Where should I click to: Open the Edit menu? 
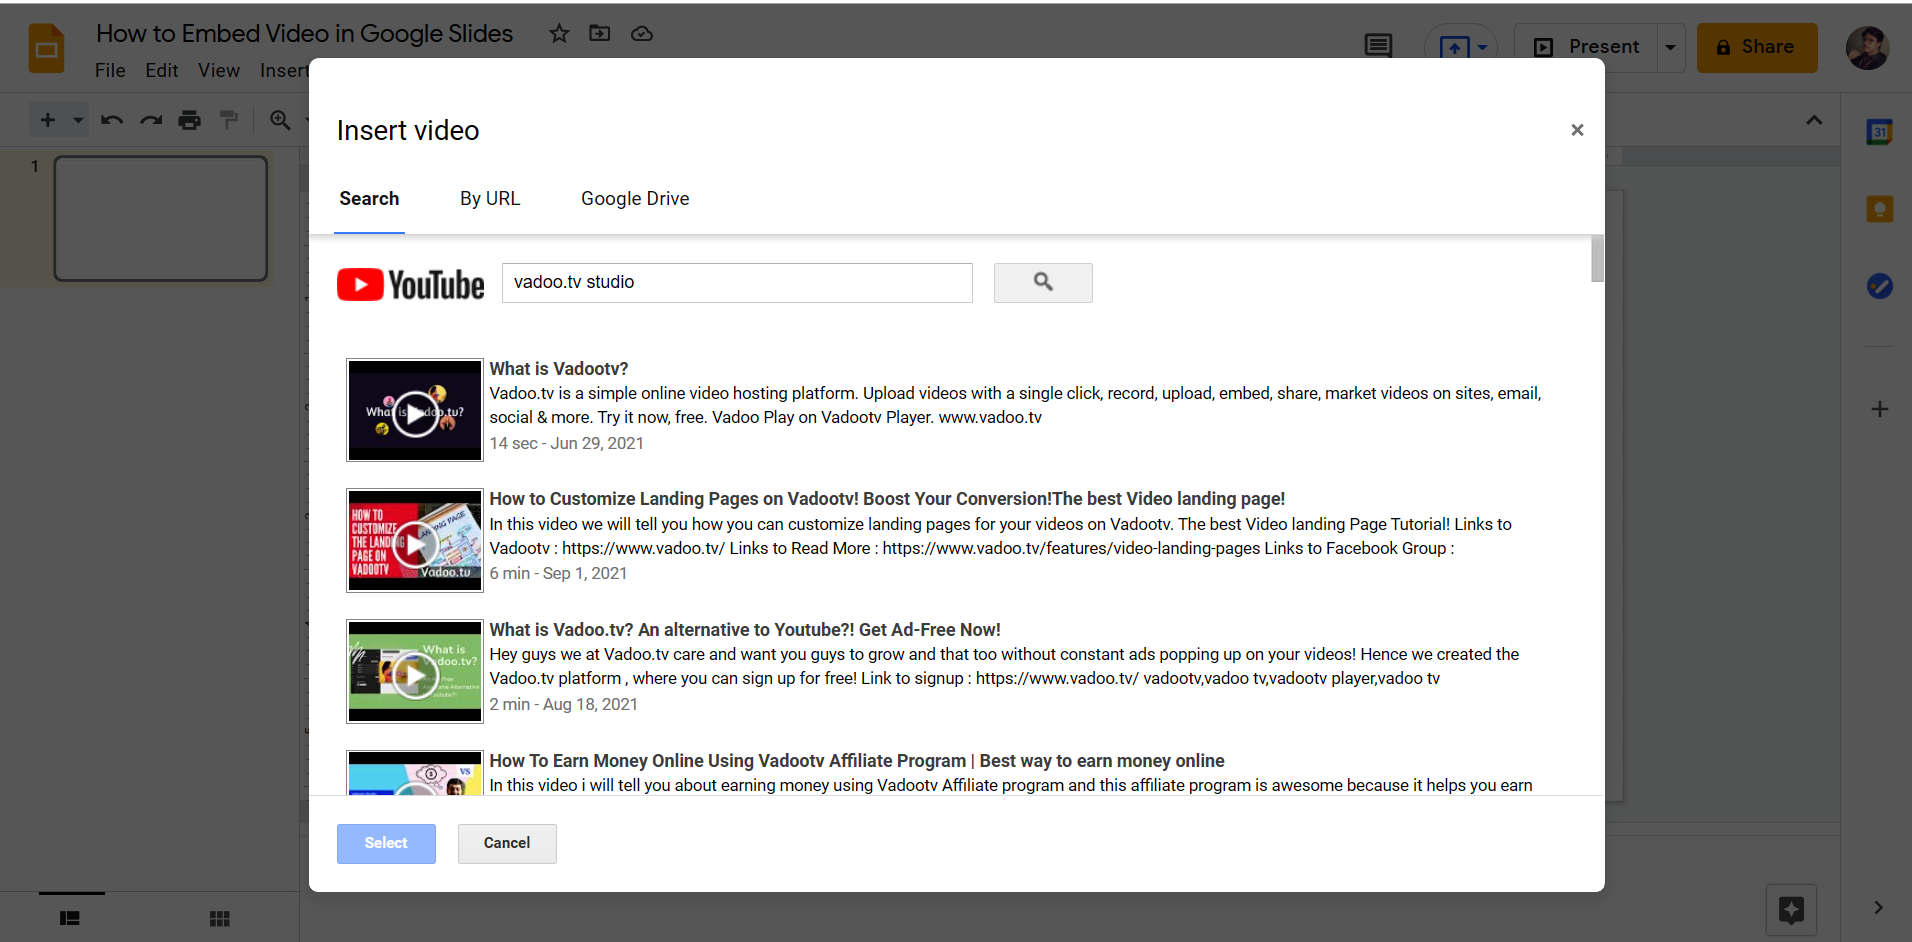click(x=161, y=70)
